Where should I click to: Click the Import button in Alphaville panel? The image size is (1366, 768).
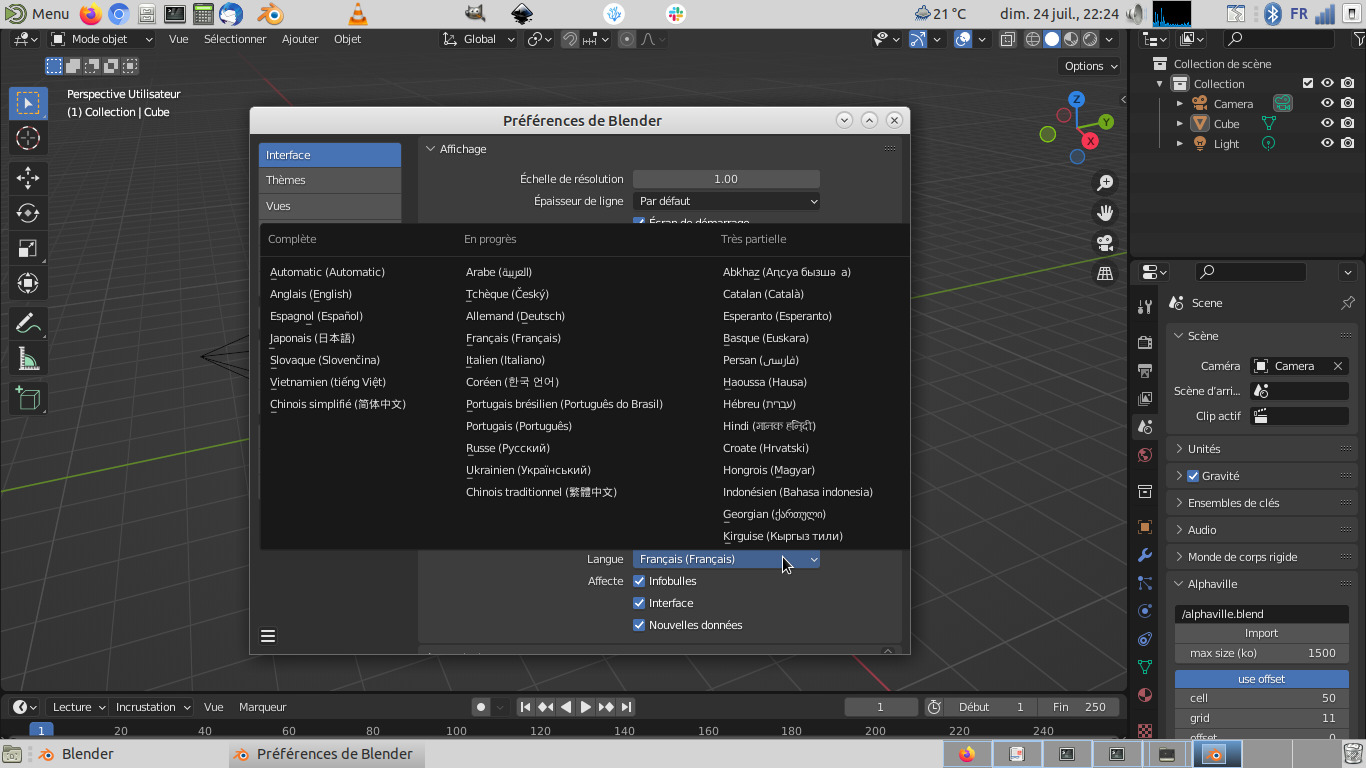(1261, 633)
